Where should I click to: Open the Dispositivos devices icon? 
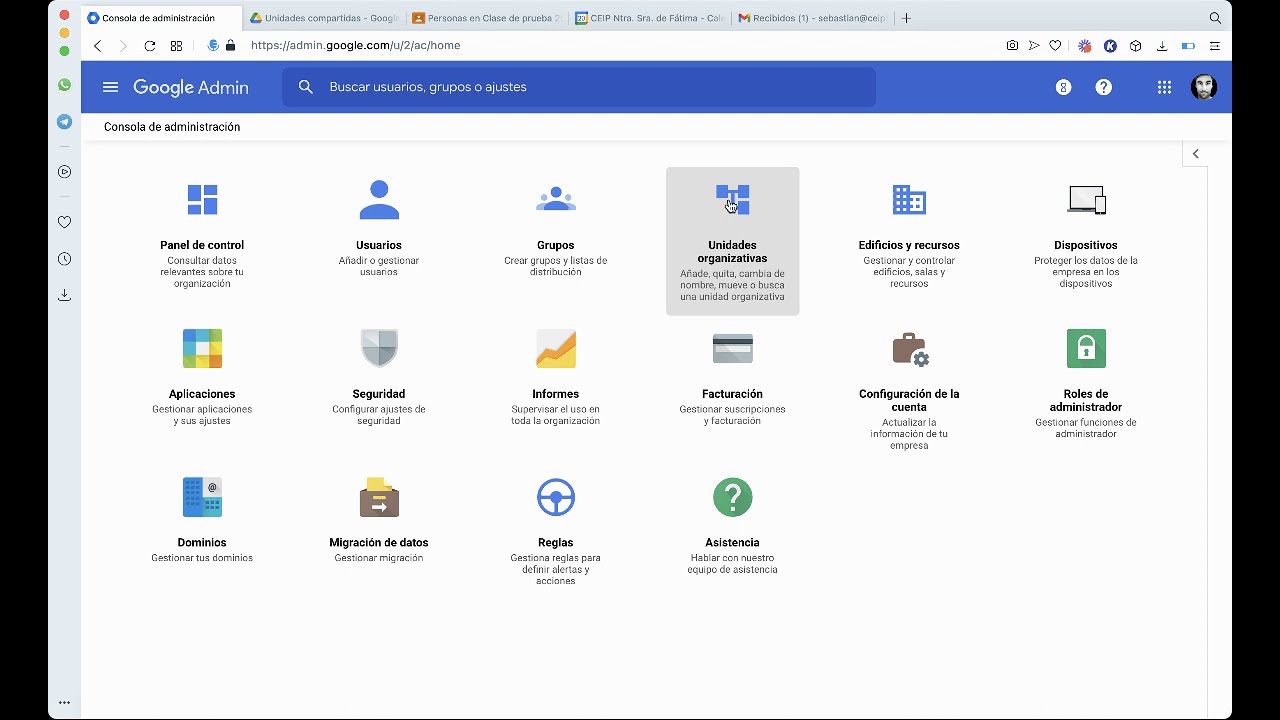click(x=1086, y=199)
